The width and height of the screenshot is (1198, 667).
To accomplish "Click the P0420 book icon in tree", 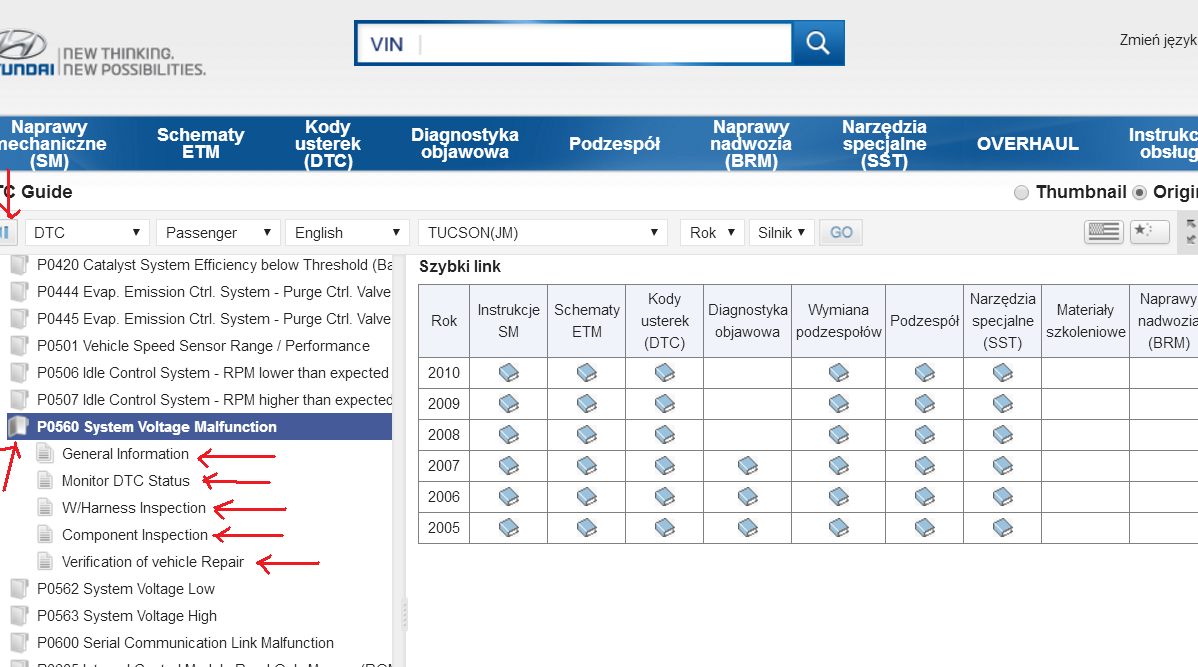I will point(19,265).
